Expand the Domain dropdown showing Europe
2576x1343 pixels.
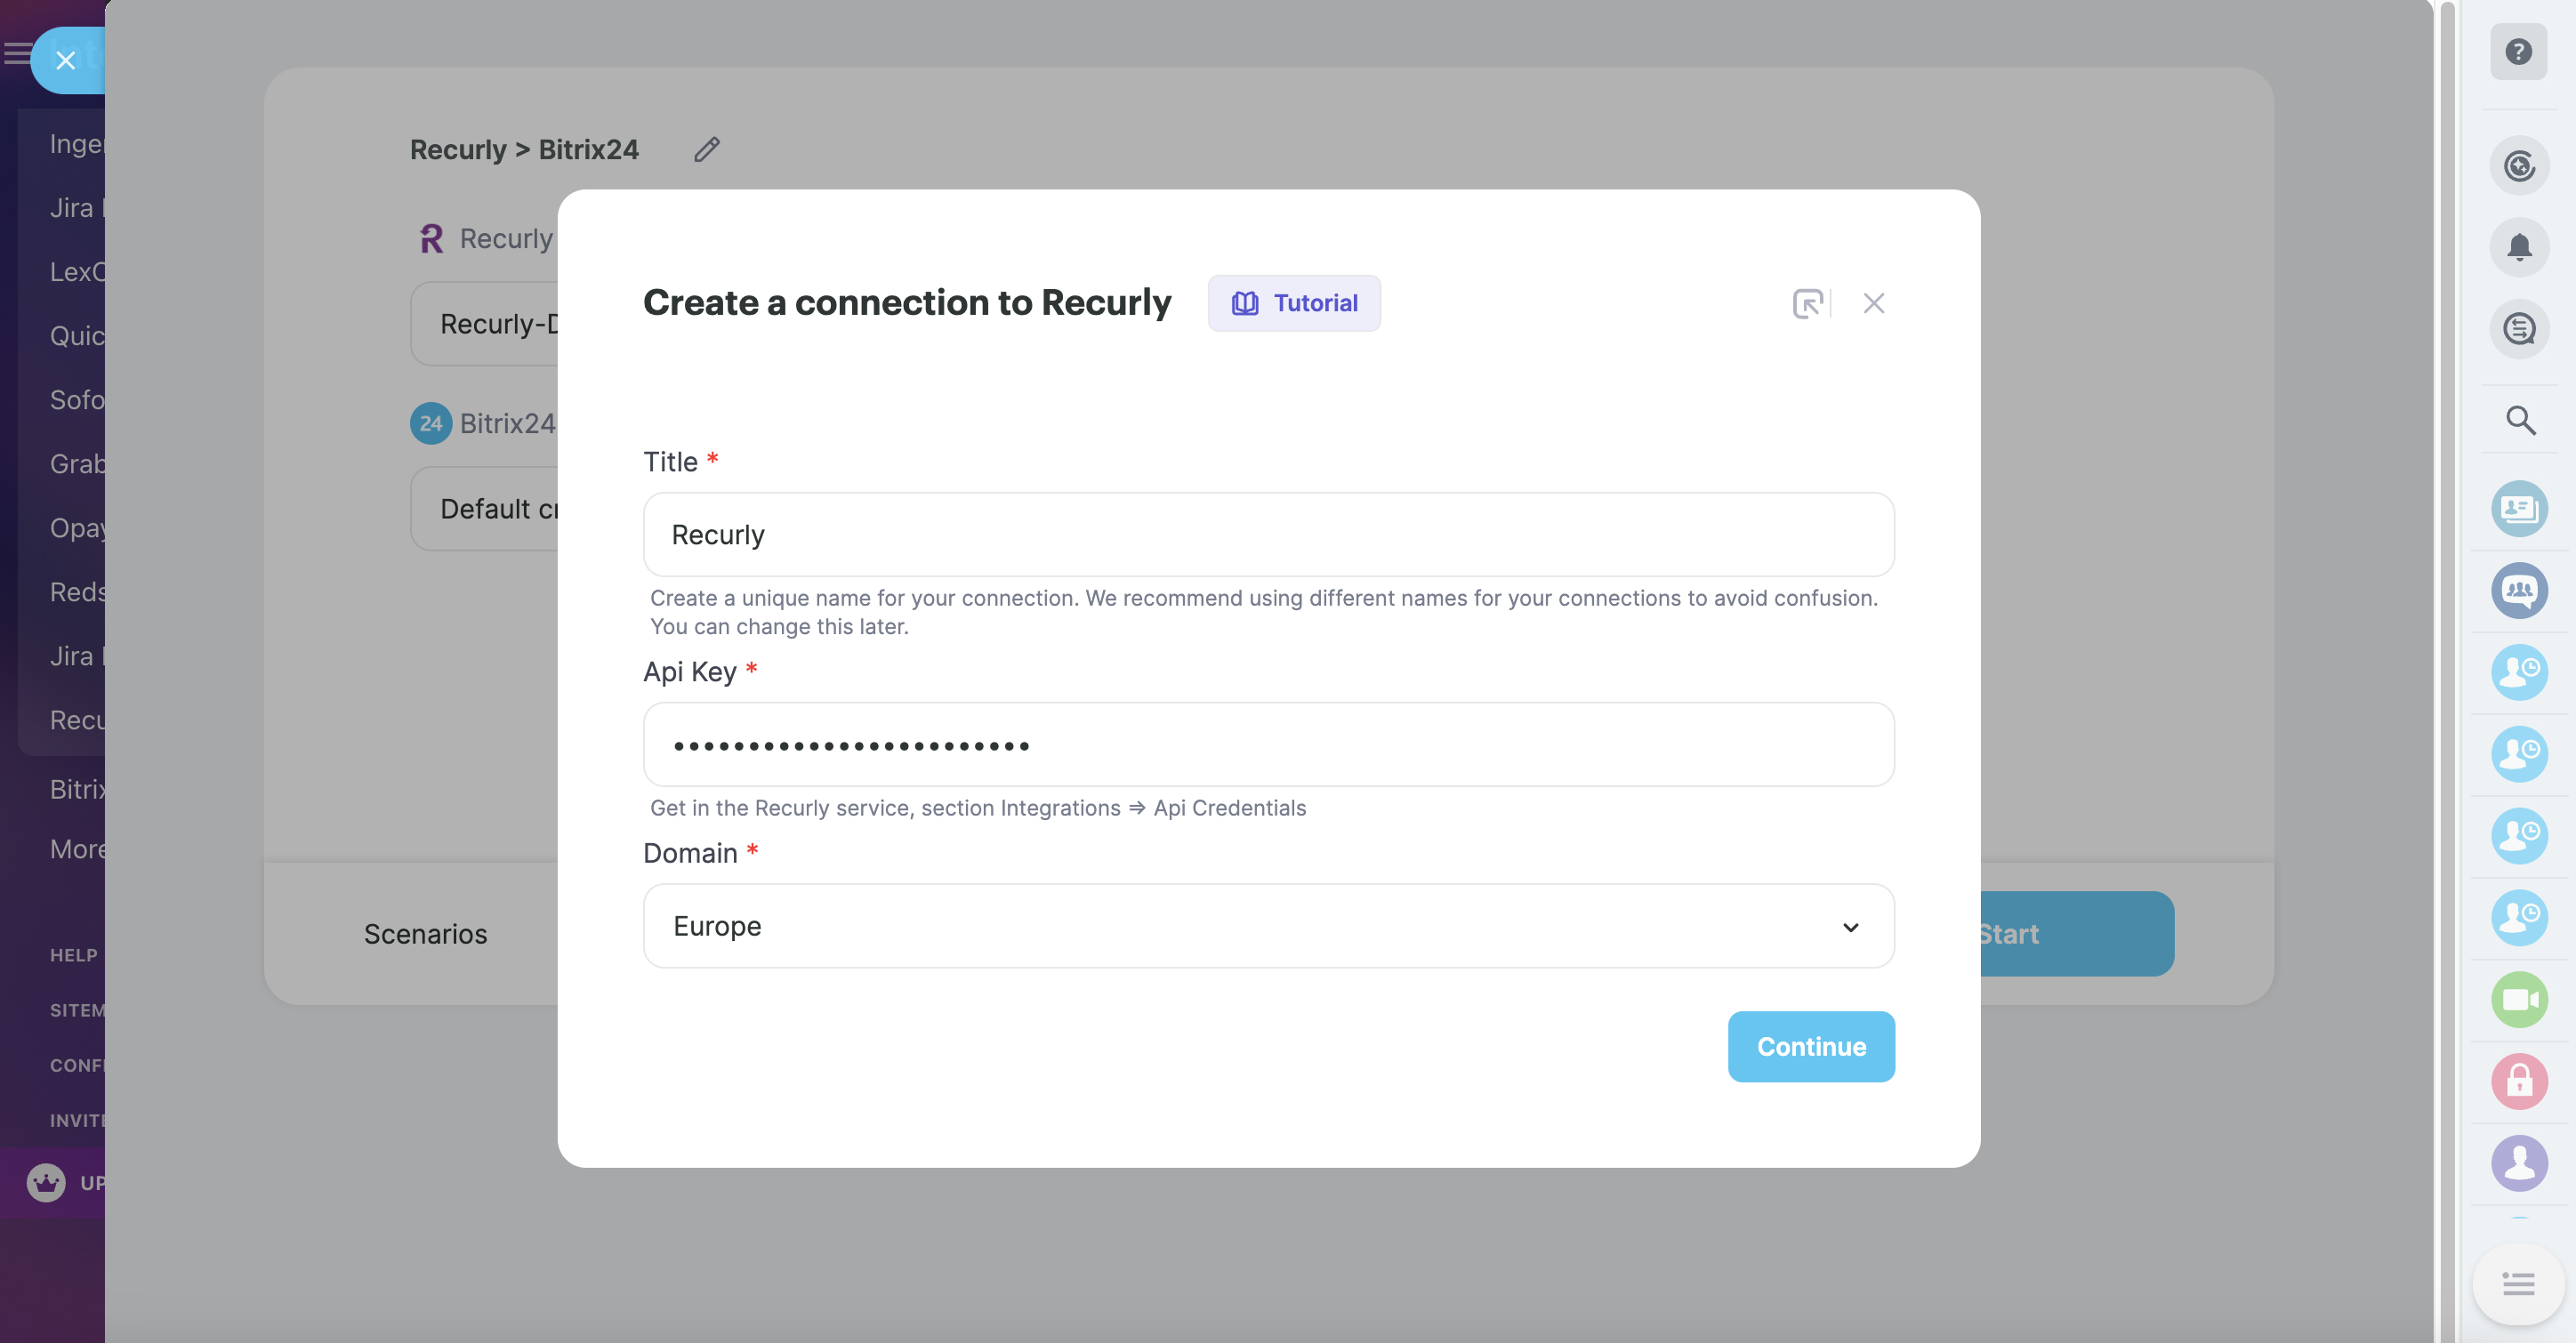(x=1268, y=926)
